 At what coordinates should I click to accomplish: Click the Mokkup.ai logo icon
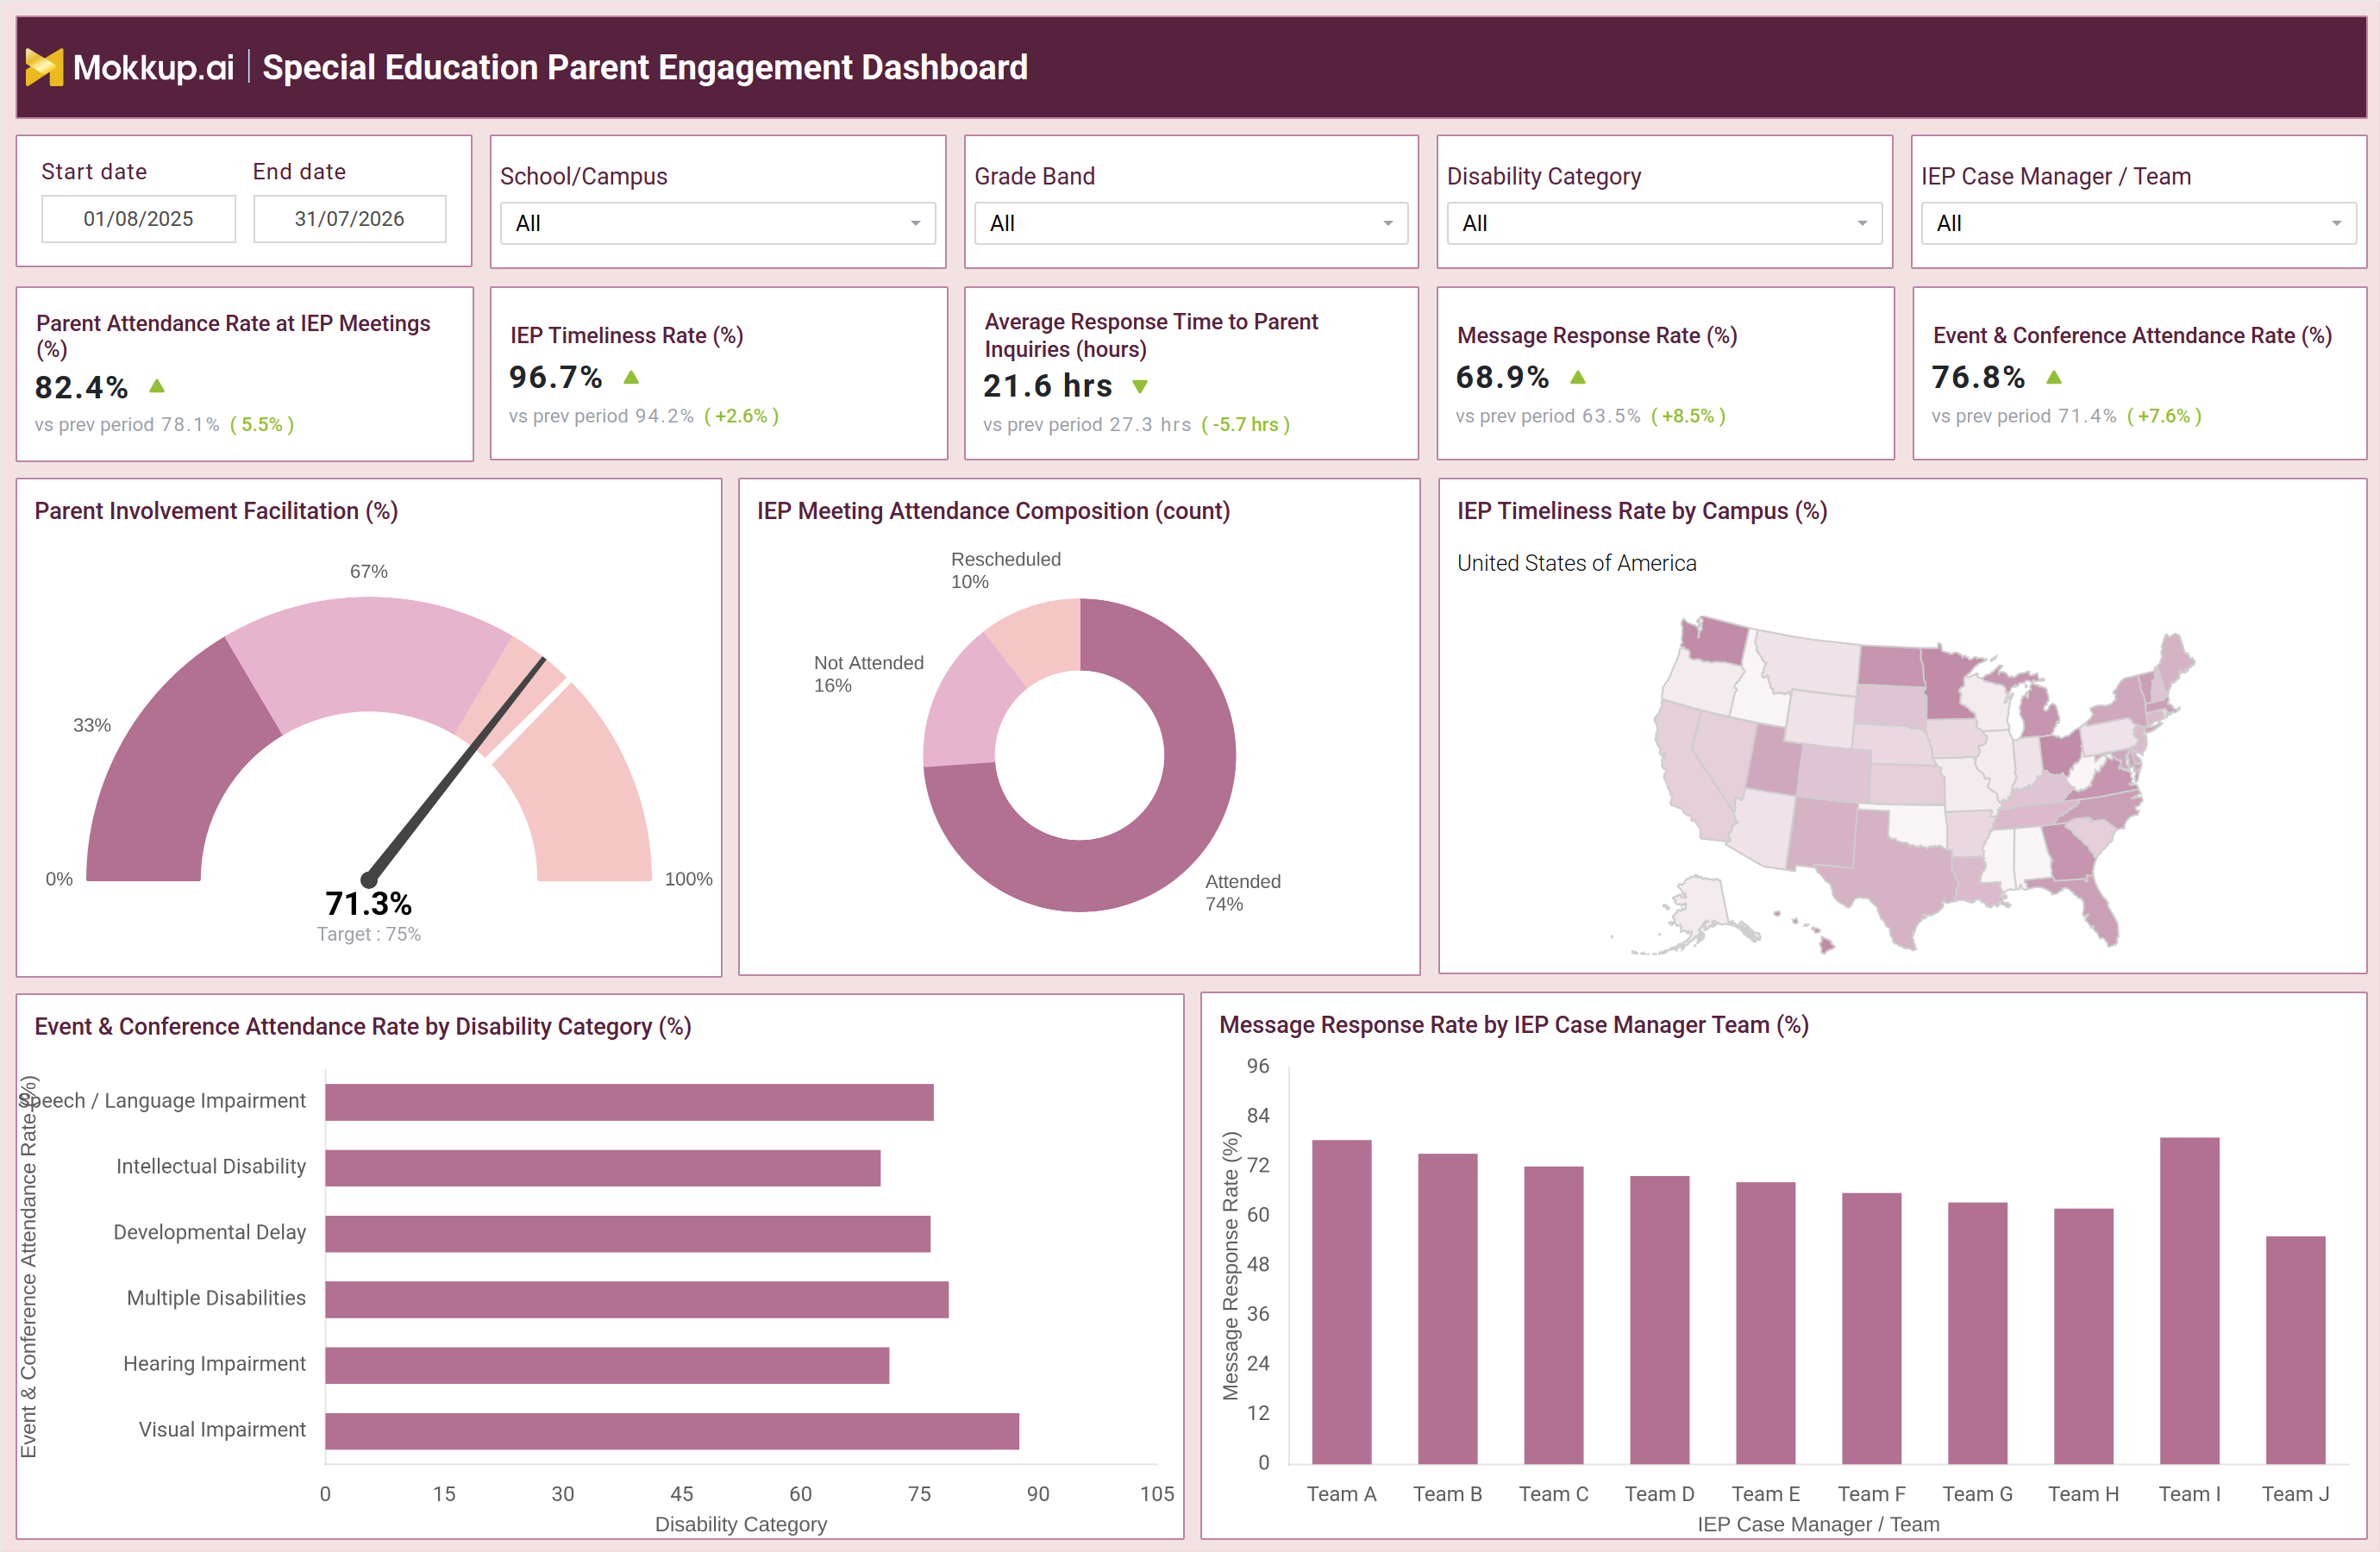(x=44, y=67)
